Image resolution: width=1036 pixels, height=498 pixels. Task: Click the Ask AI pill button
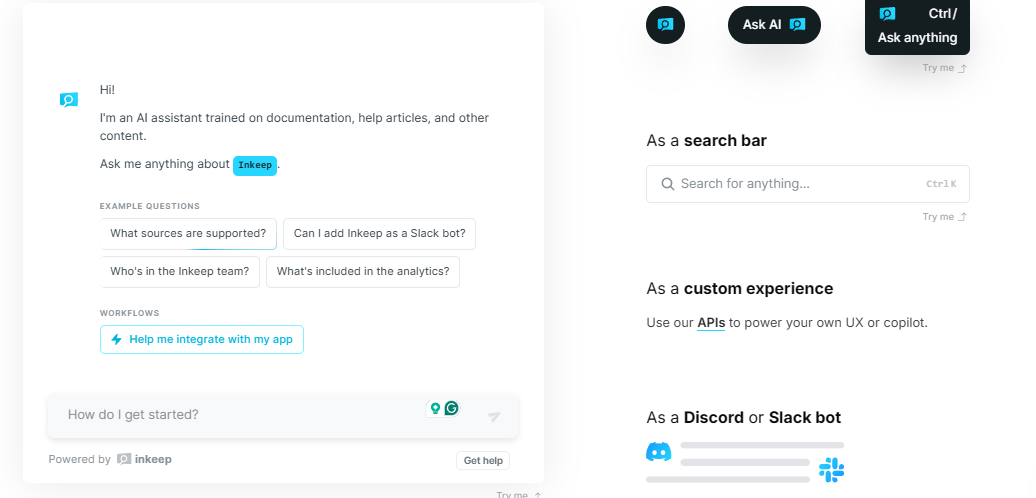coord(774,25)
